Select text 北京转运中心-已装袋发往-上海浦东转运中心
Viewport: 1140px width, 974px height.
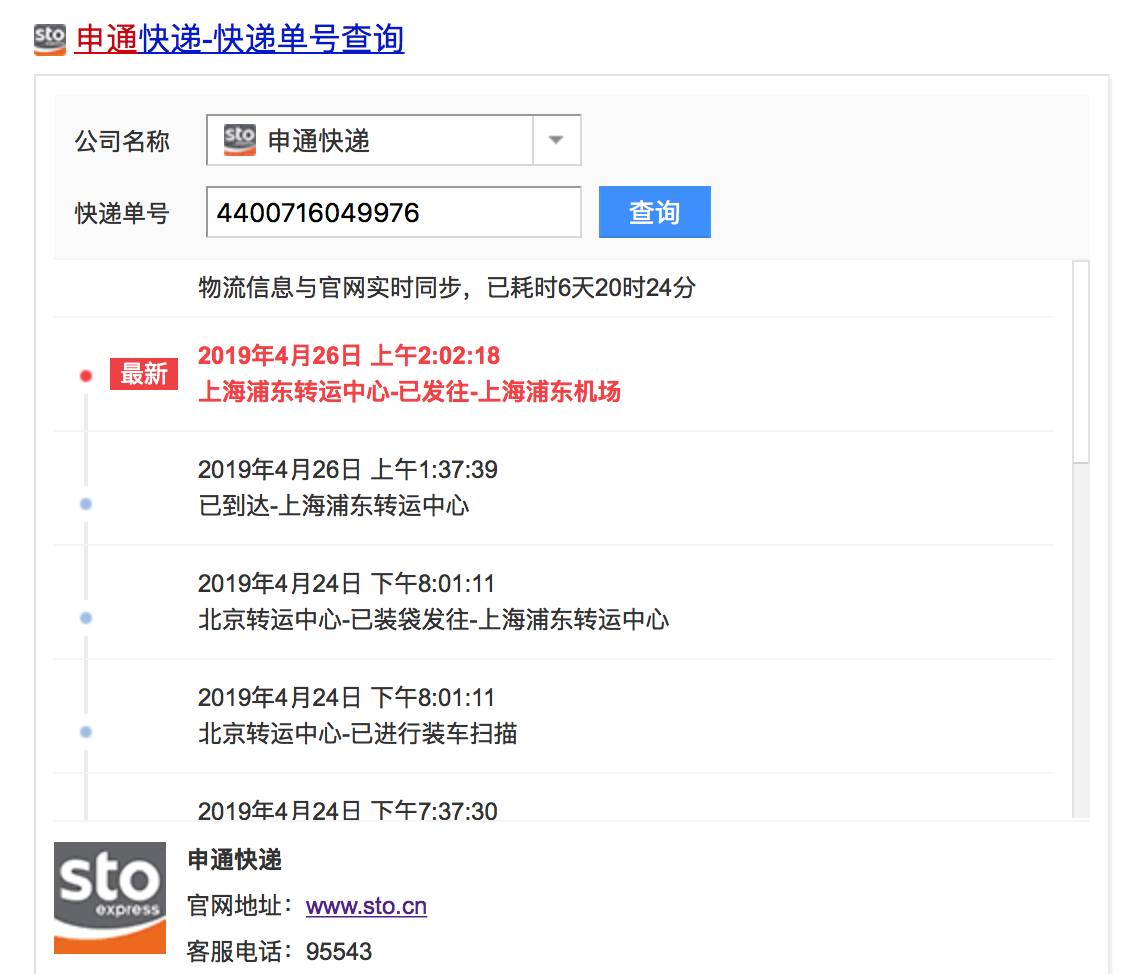433,619
